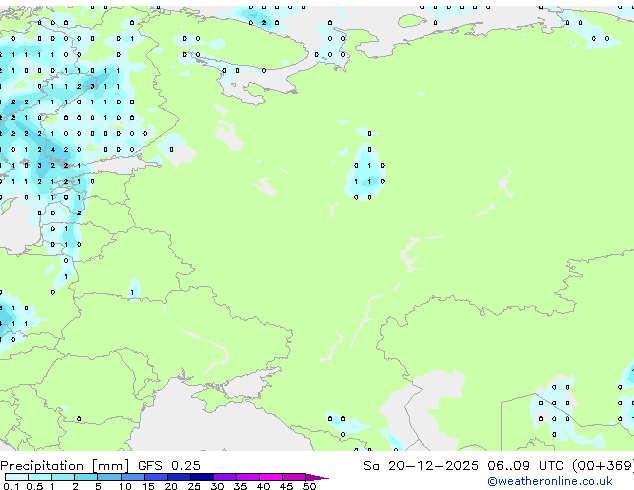Viewport: 634px width, 490px height.
Task: Click the '(00+369)' forecast offset text
Action: click(603, 466)
